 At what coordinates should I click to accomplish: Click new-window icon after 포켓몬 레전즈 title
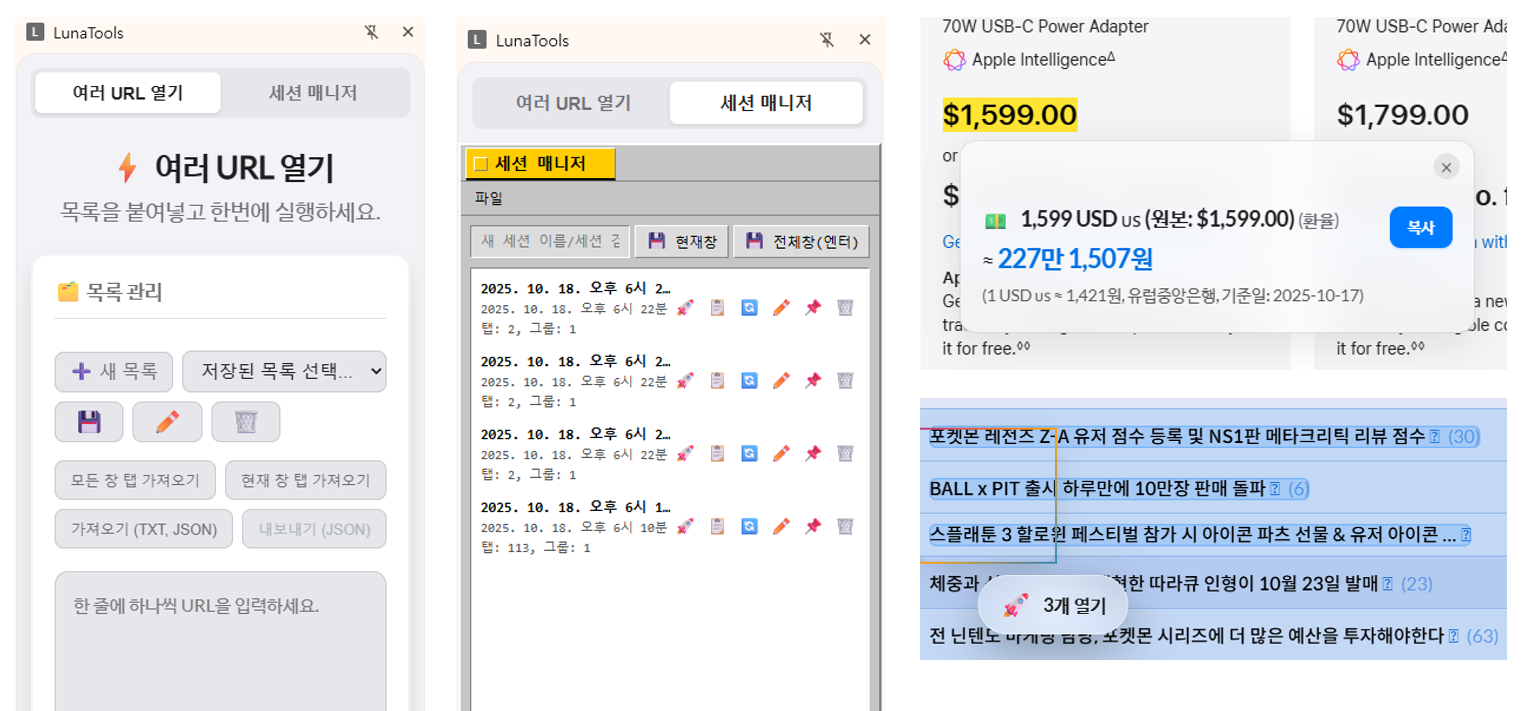coord(1435,437)
